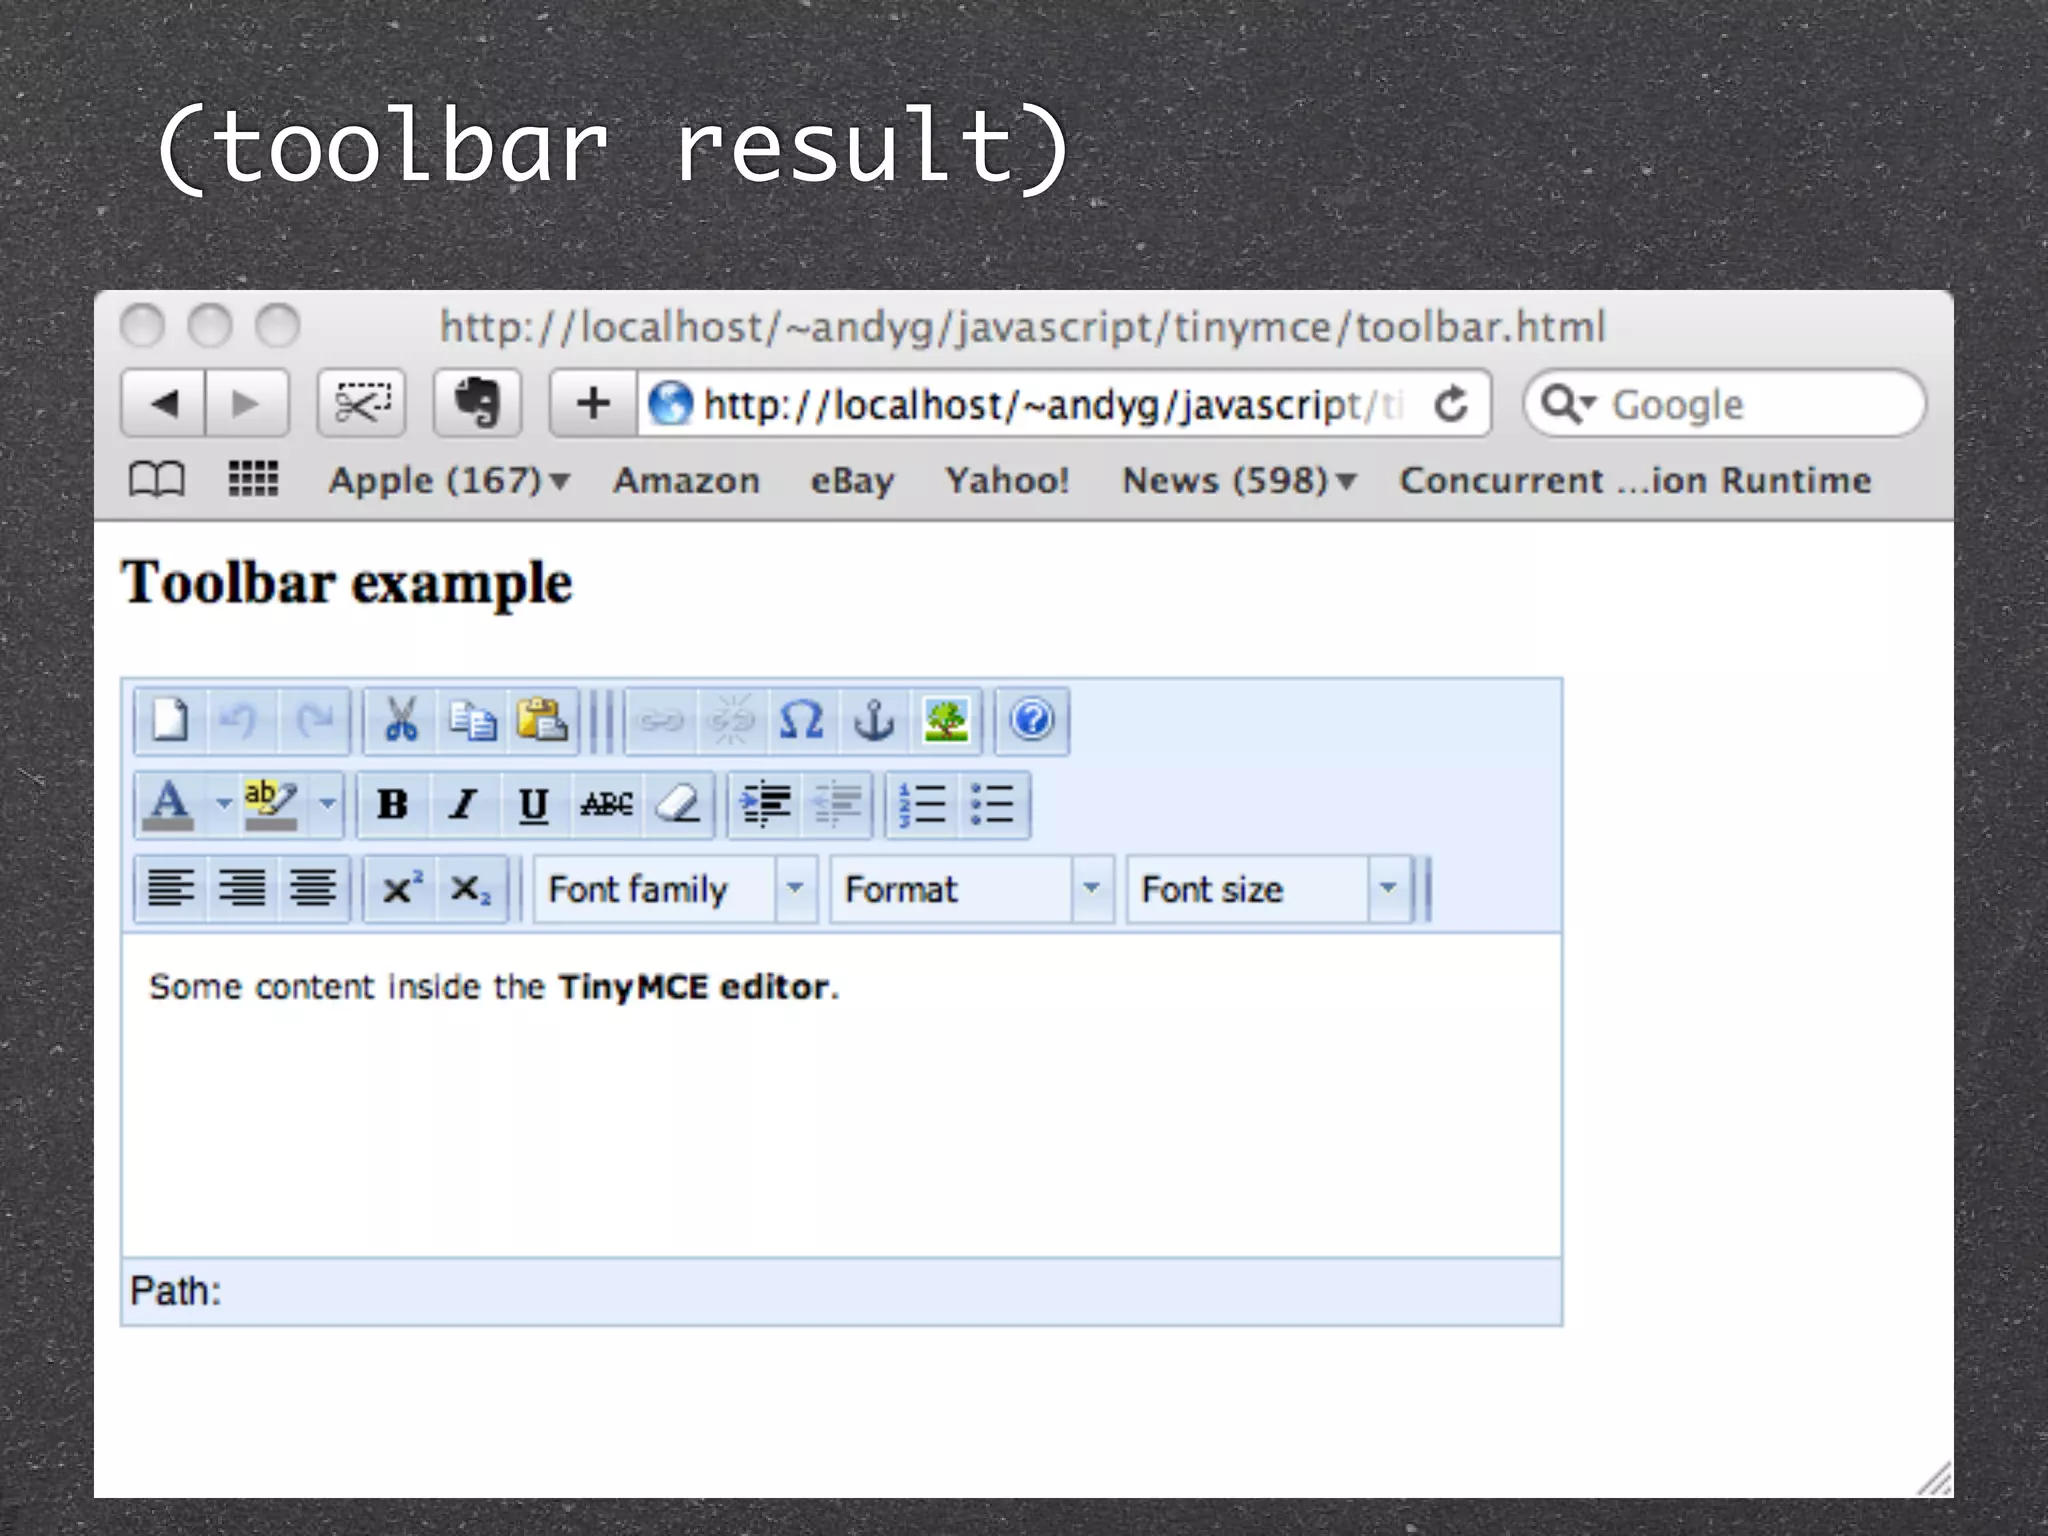
Task: Click the Paste clipboard icon
Action: click(x=543, y=721)
